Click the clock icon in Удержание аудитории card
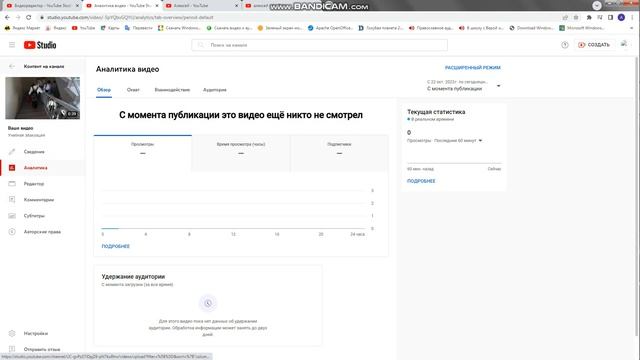640x360 pixels. coord(208,303)
